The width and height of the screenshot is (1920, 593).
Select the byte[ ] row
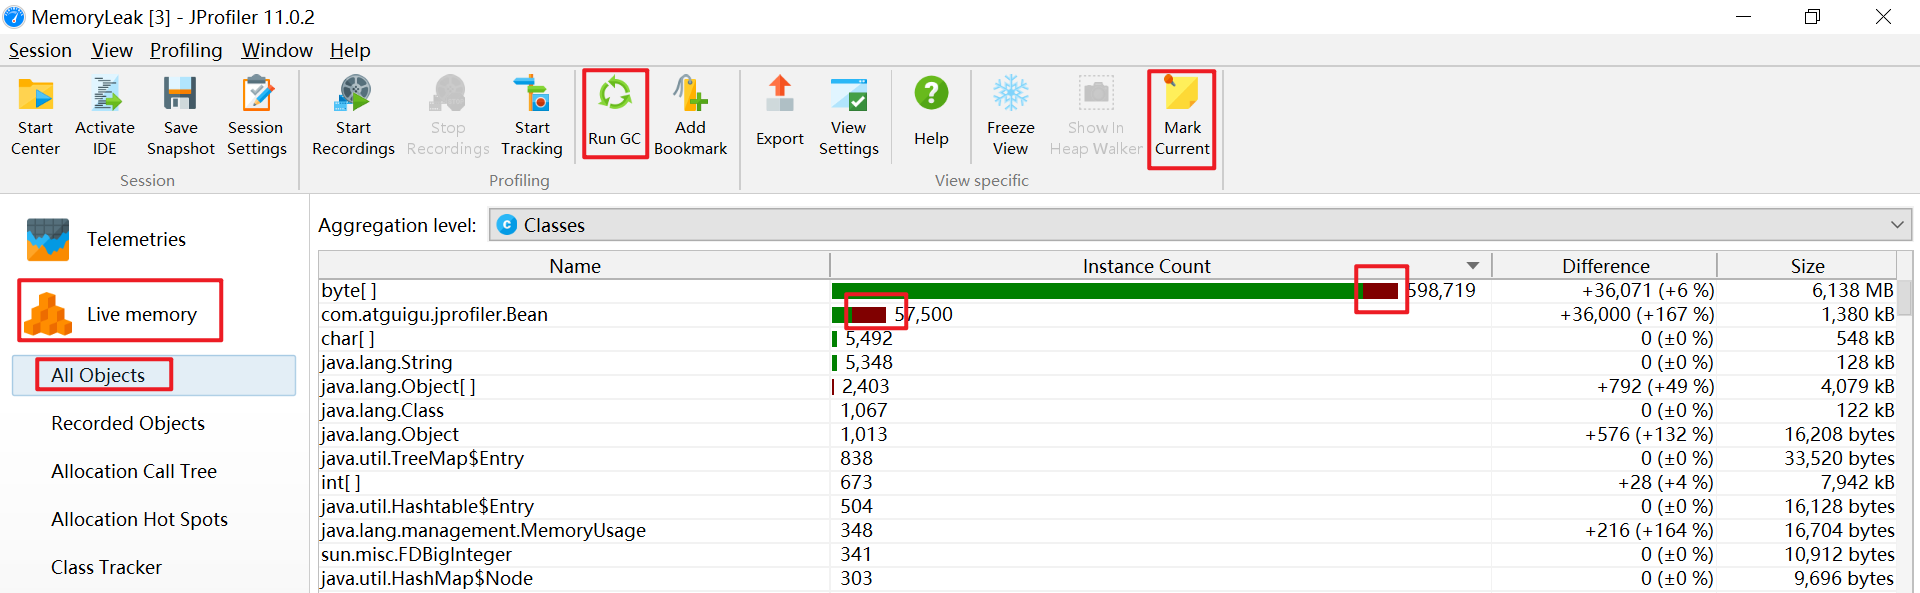1107,290
